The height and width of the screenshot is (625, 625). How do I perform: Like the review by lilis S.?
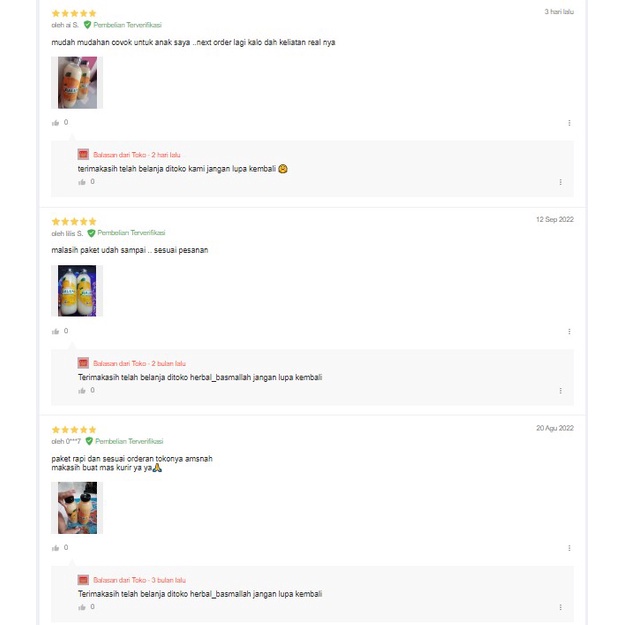coord(55,331)
